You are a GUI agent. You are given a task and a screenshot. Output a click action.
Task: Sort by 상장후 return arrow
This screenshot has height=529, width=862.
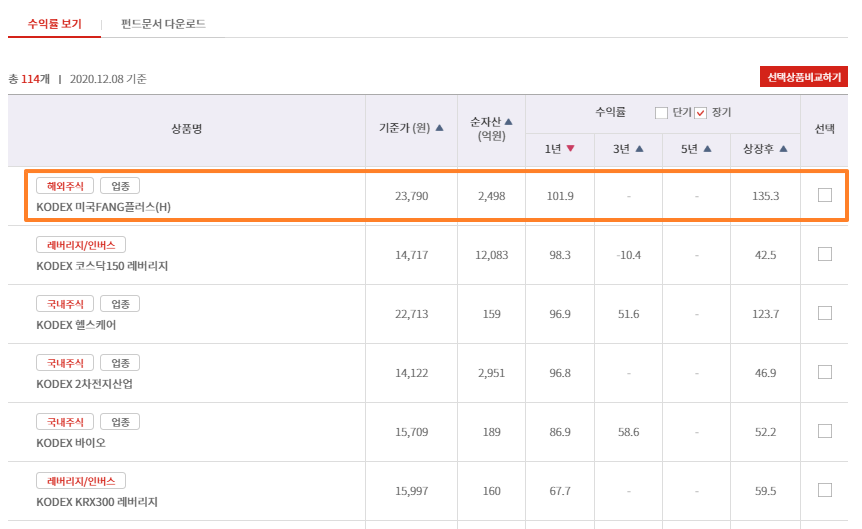783,148
